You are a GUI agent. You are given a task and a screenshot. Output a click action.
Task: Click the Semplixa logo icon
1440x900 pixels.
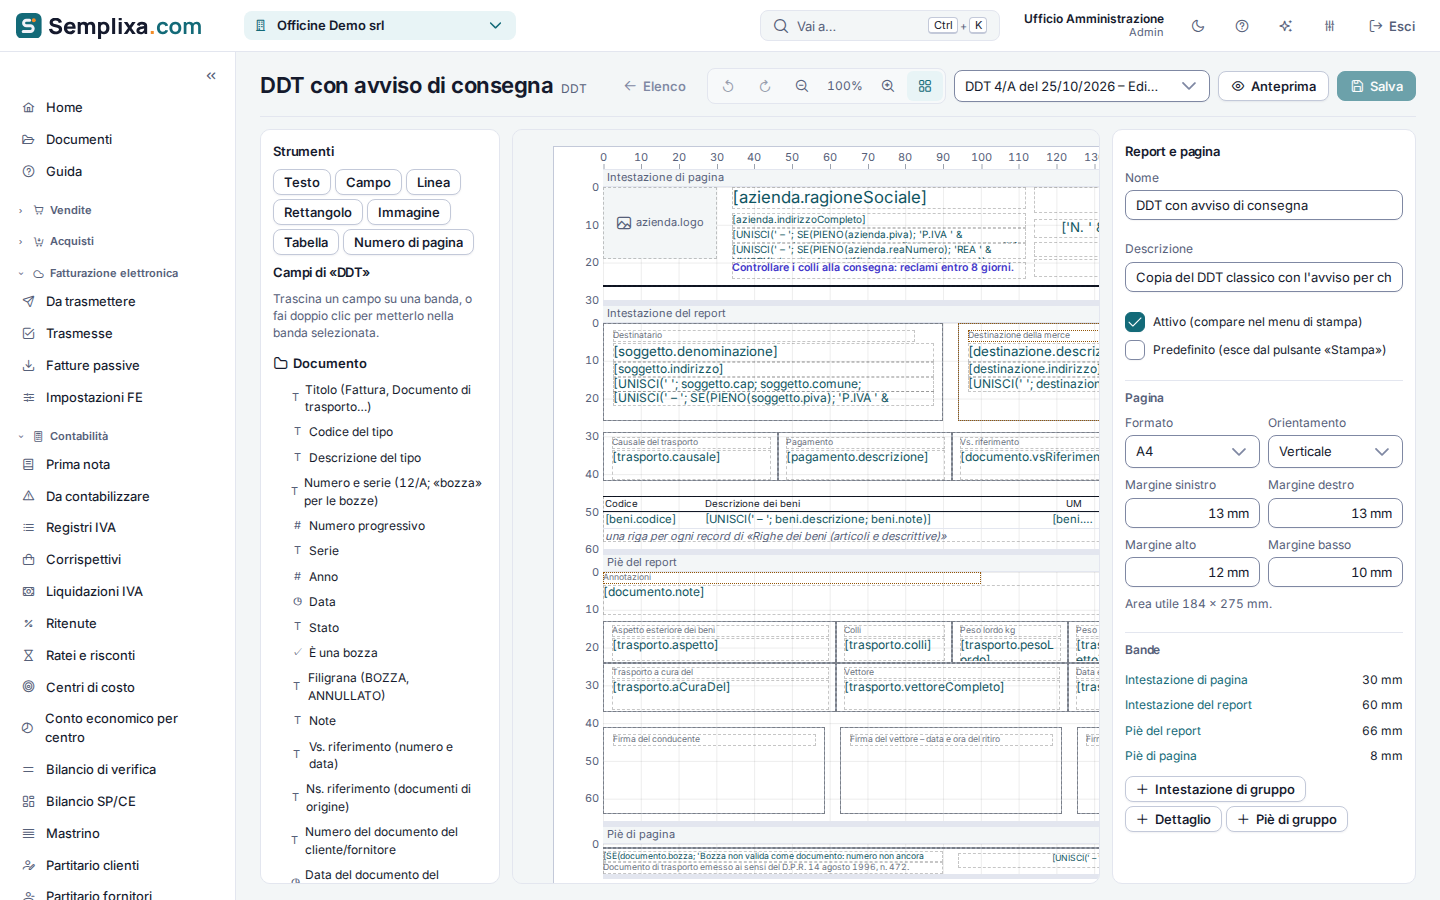(29, 26)
